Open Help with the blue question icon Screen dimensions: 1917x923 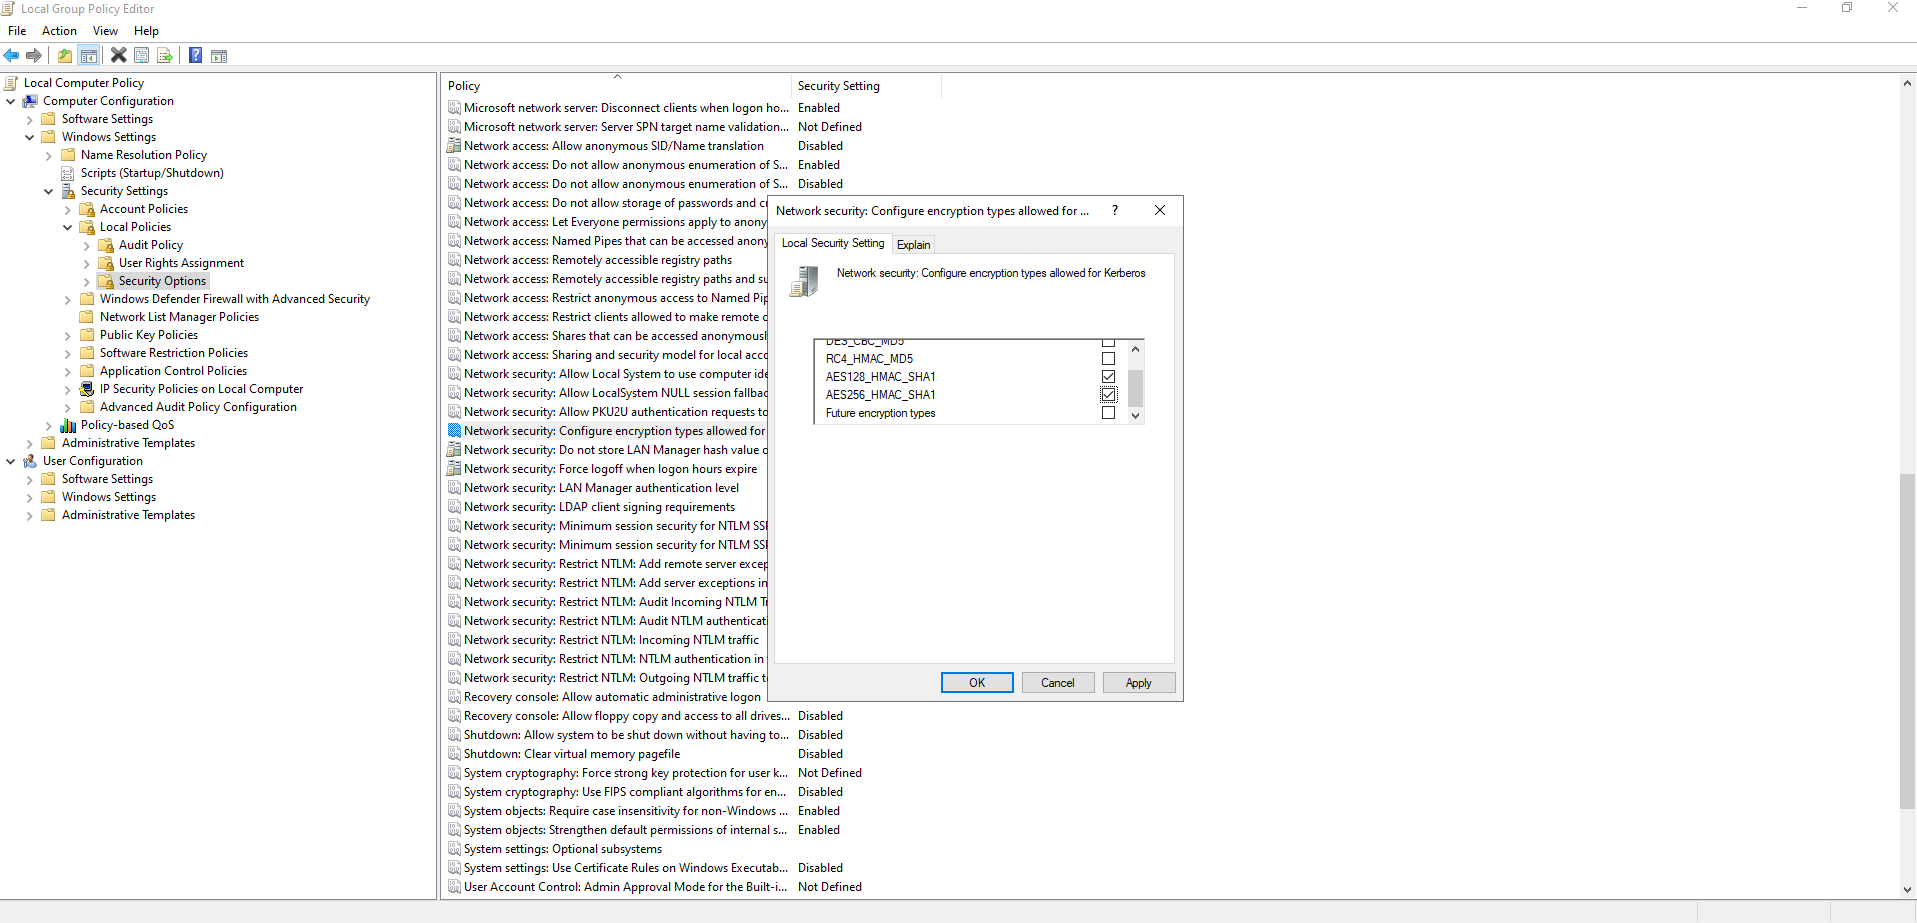coord(196,56)
